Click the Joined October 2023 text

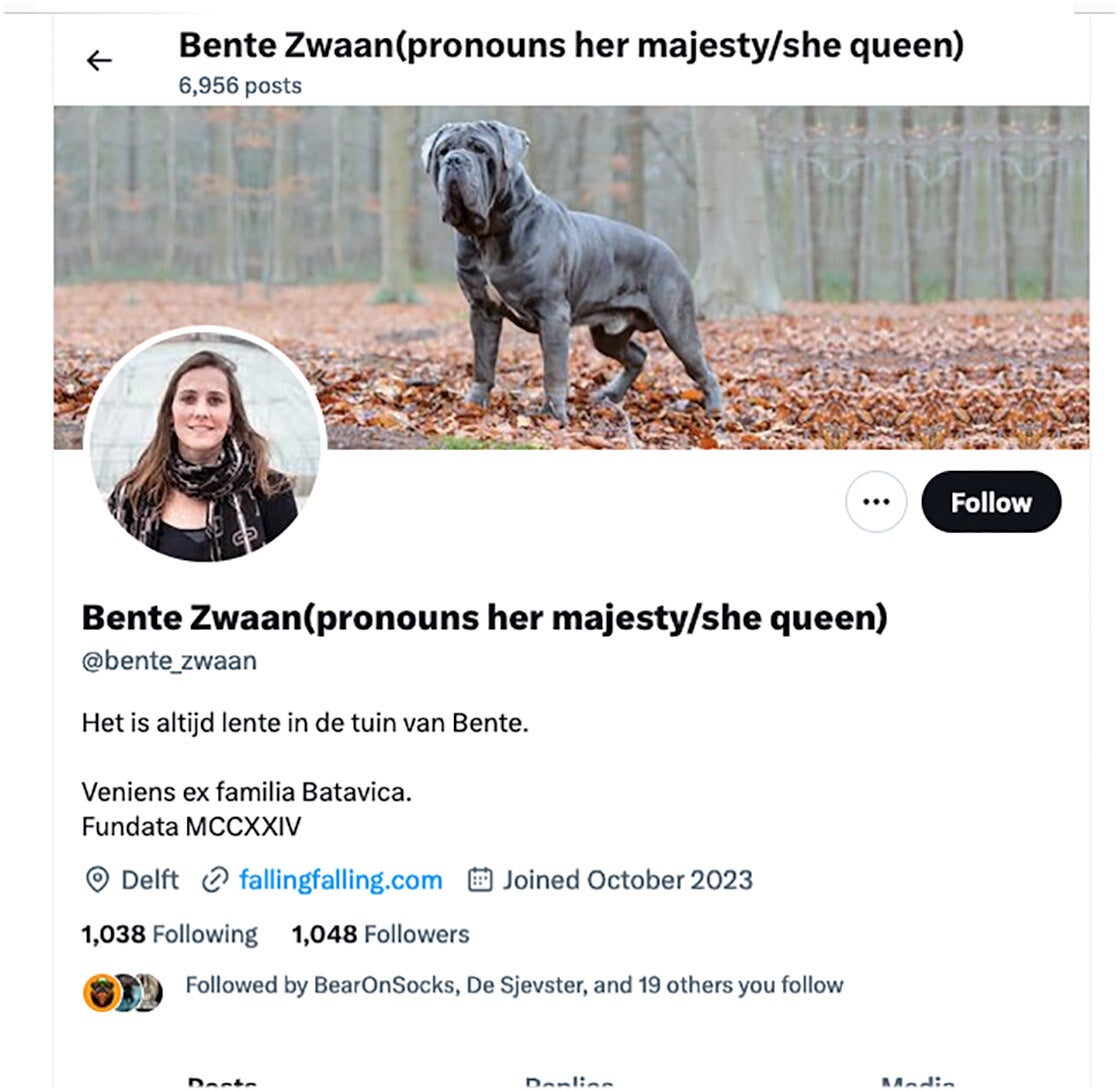click(627, 880)
